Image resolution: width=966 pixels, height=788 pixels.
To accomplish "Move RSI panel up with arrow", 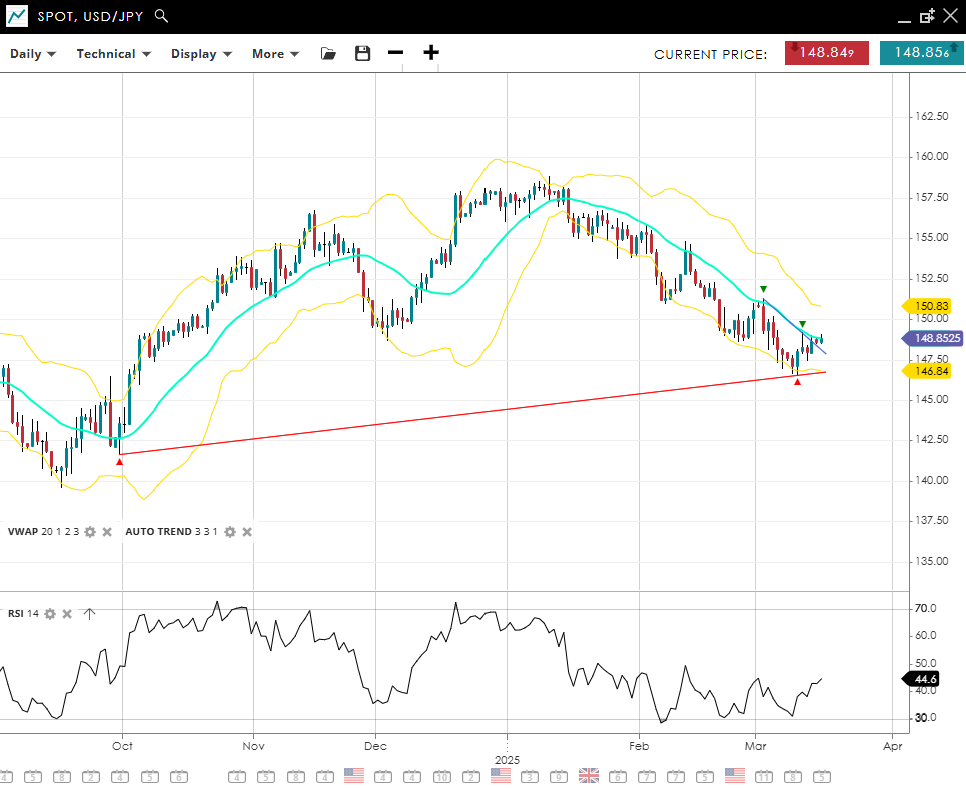I will 89,614.
